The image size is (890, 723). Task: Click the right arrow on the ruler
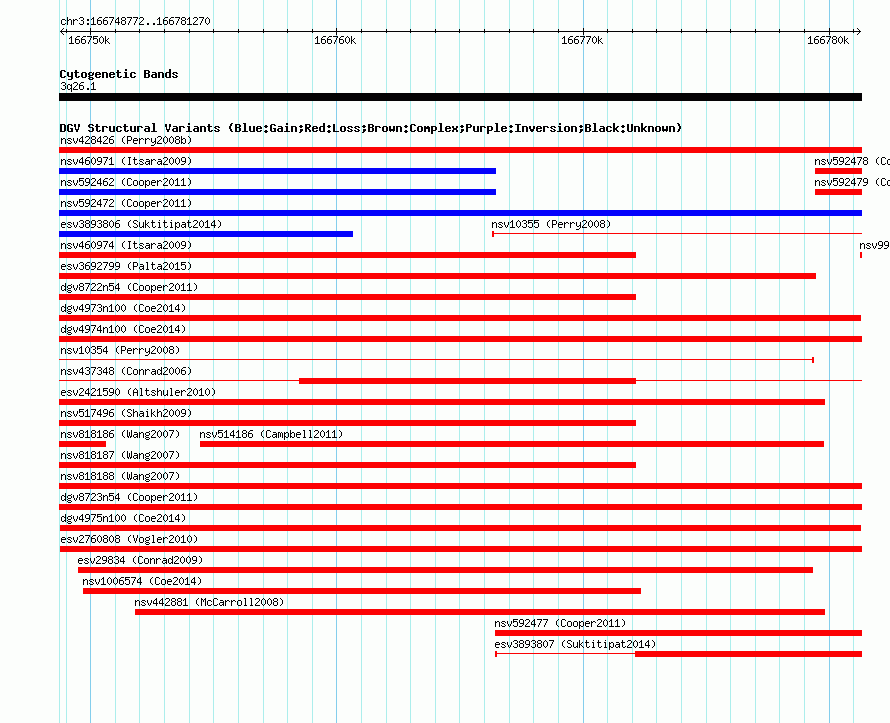(858, 32)
